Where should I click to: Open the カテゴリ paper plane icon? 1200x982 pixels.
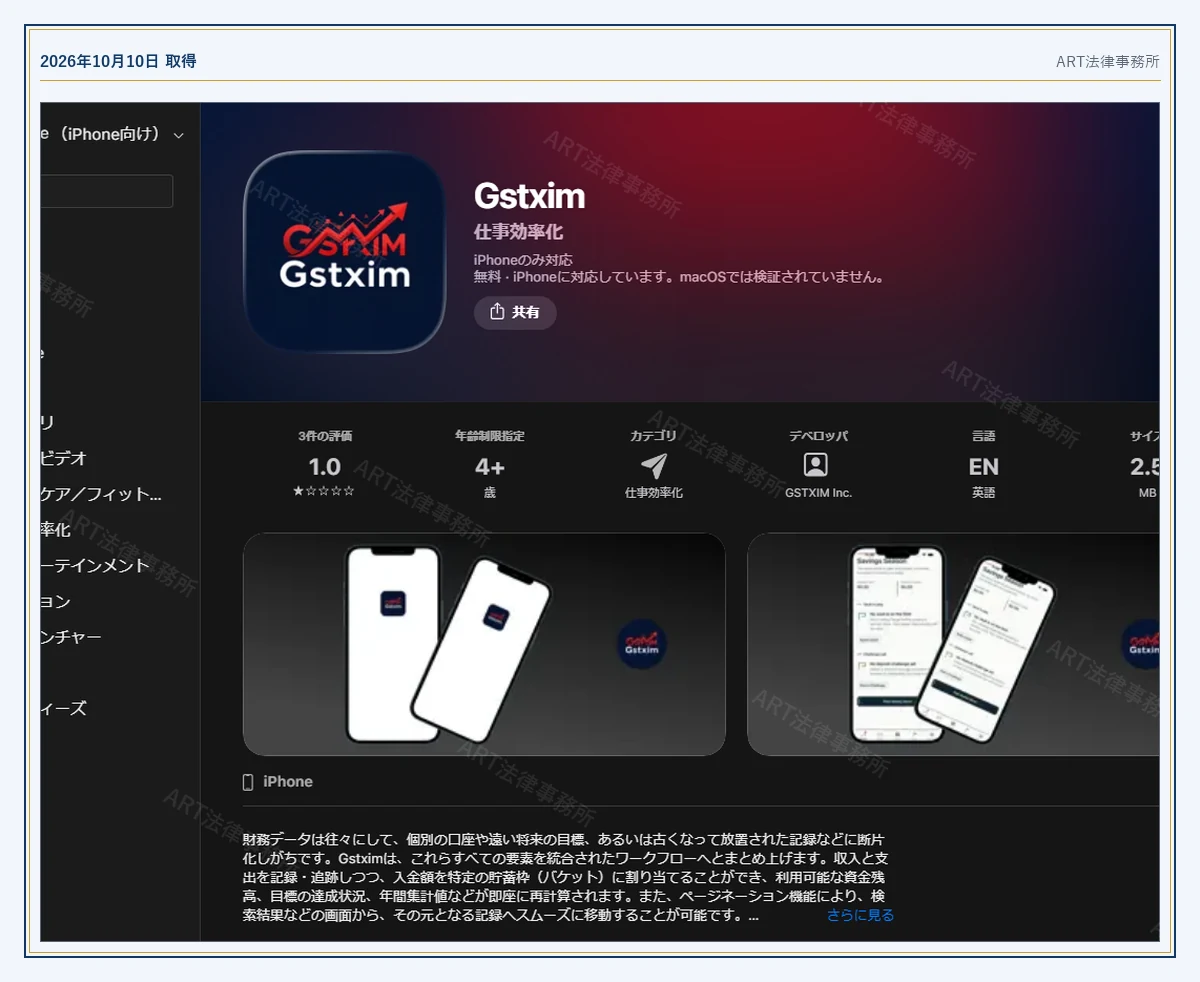[x=653, y=466]
